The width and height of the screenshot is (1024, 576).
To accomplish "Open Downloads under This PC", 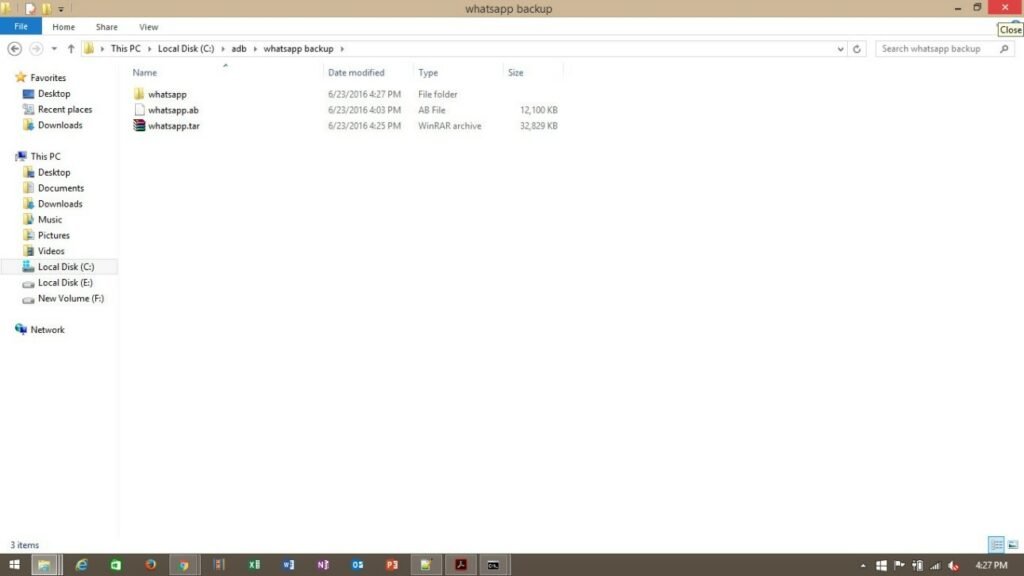I will (x=60, y=204).
